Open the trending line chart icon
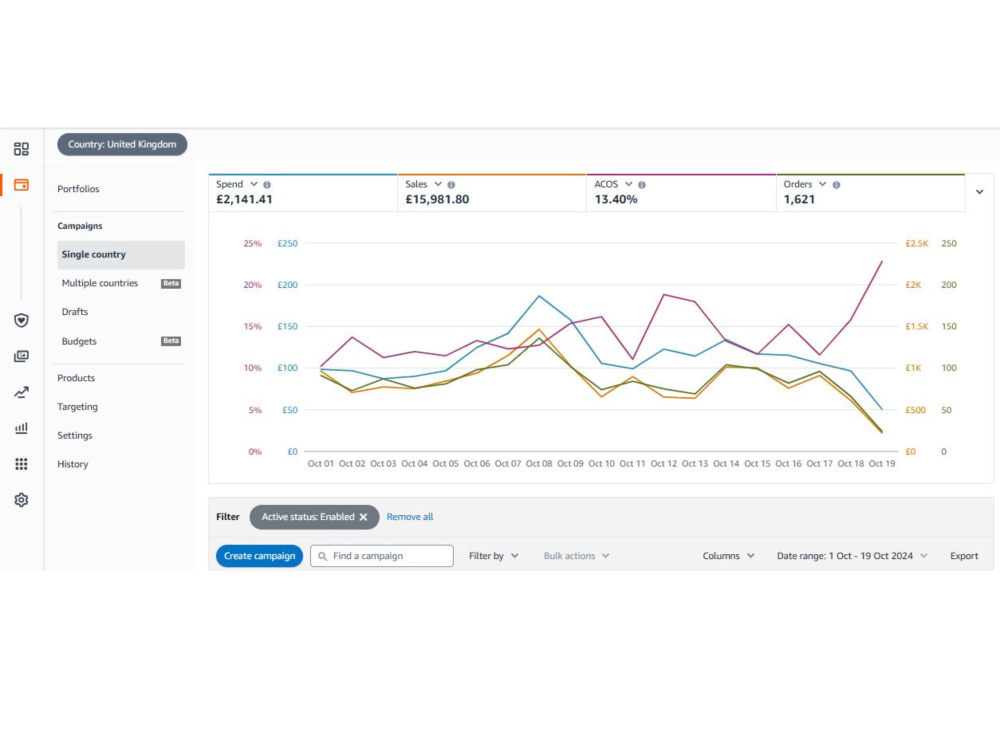The image size is (1000, 750). point(21,392)
